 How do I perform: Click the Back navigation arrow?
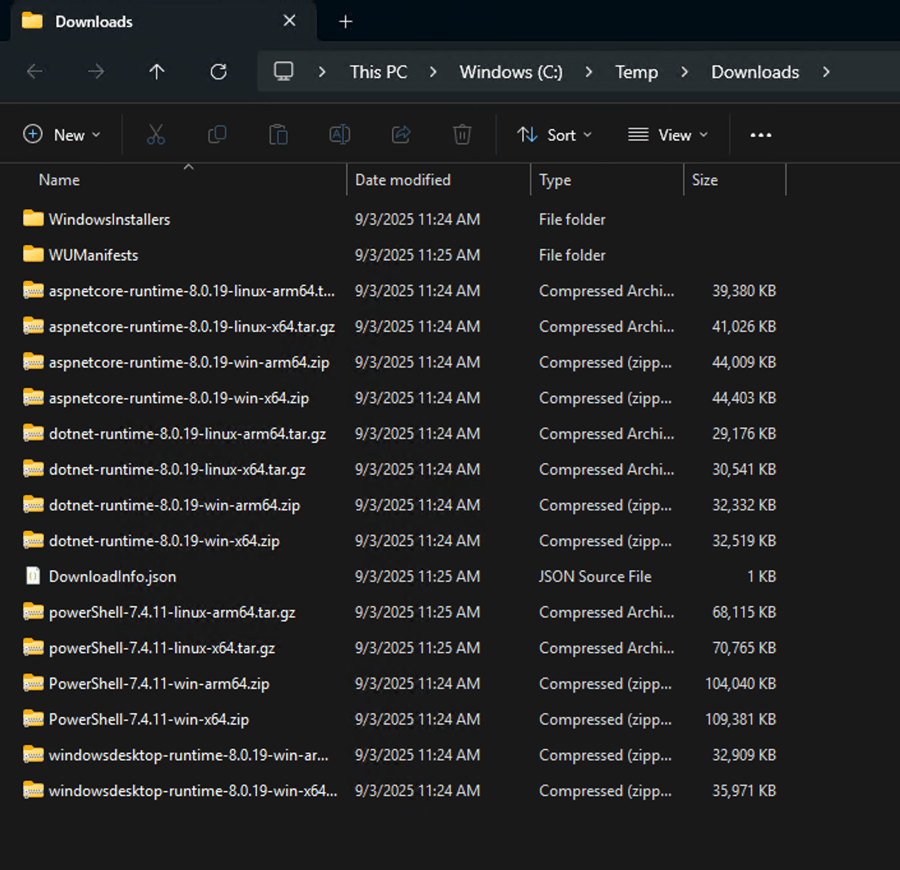pos(35,72)
